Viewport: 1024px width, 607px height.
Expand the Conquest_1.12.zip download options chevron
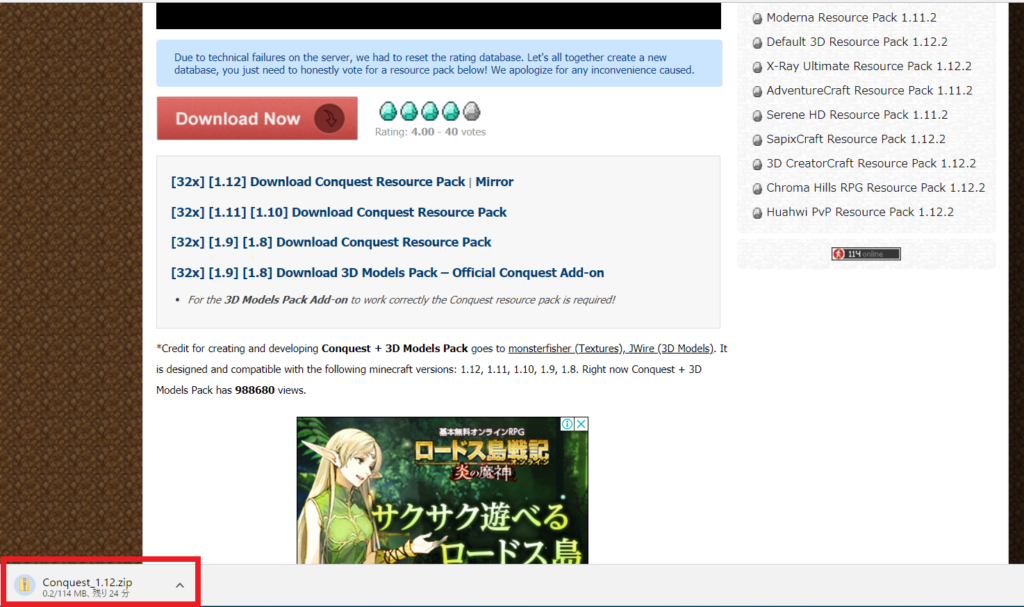180,585
